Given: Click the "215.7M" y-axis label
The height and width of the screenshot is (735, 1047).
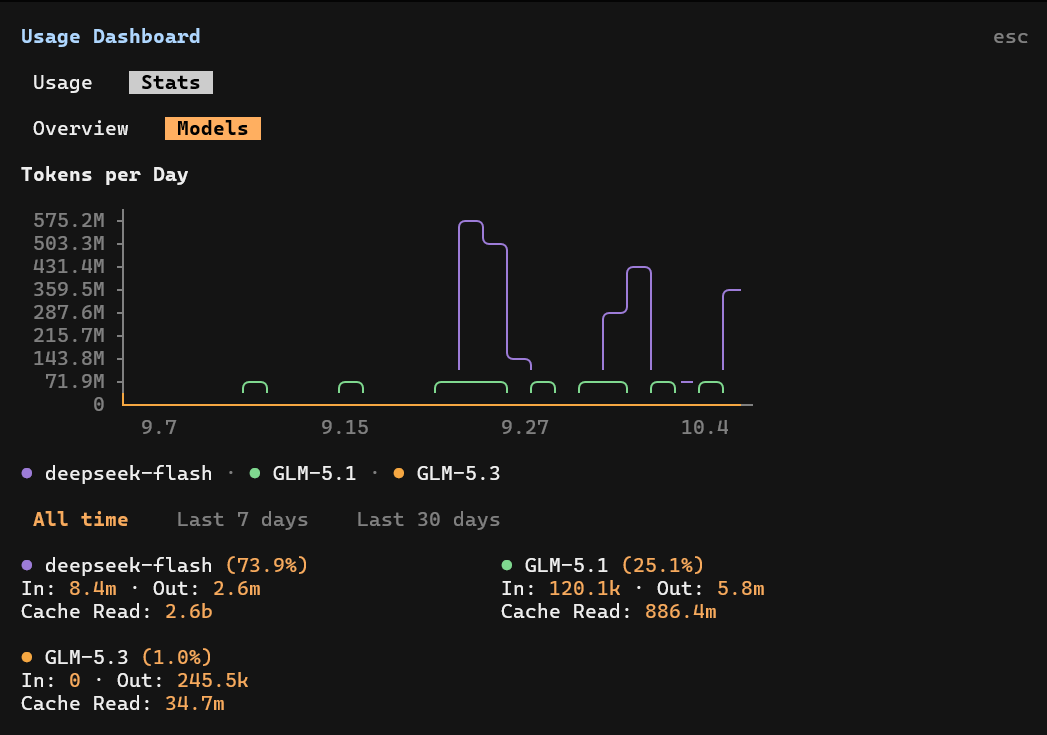Looking at the screenshot, I should 69,335.
